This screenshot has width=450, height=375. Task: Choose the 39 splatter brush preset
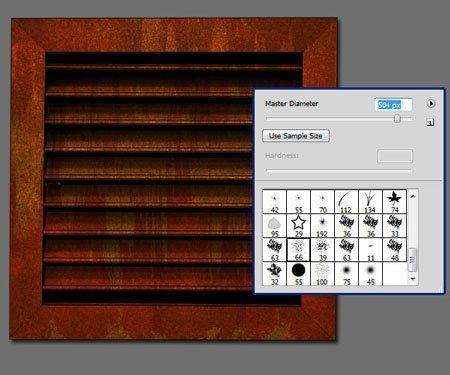(x=322, y=250)
